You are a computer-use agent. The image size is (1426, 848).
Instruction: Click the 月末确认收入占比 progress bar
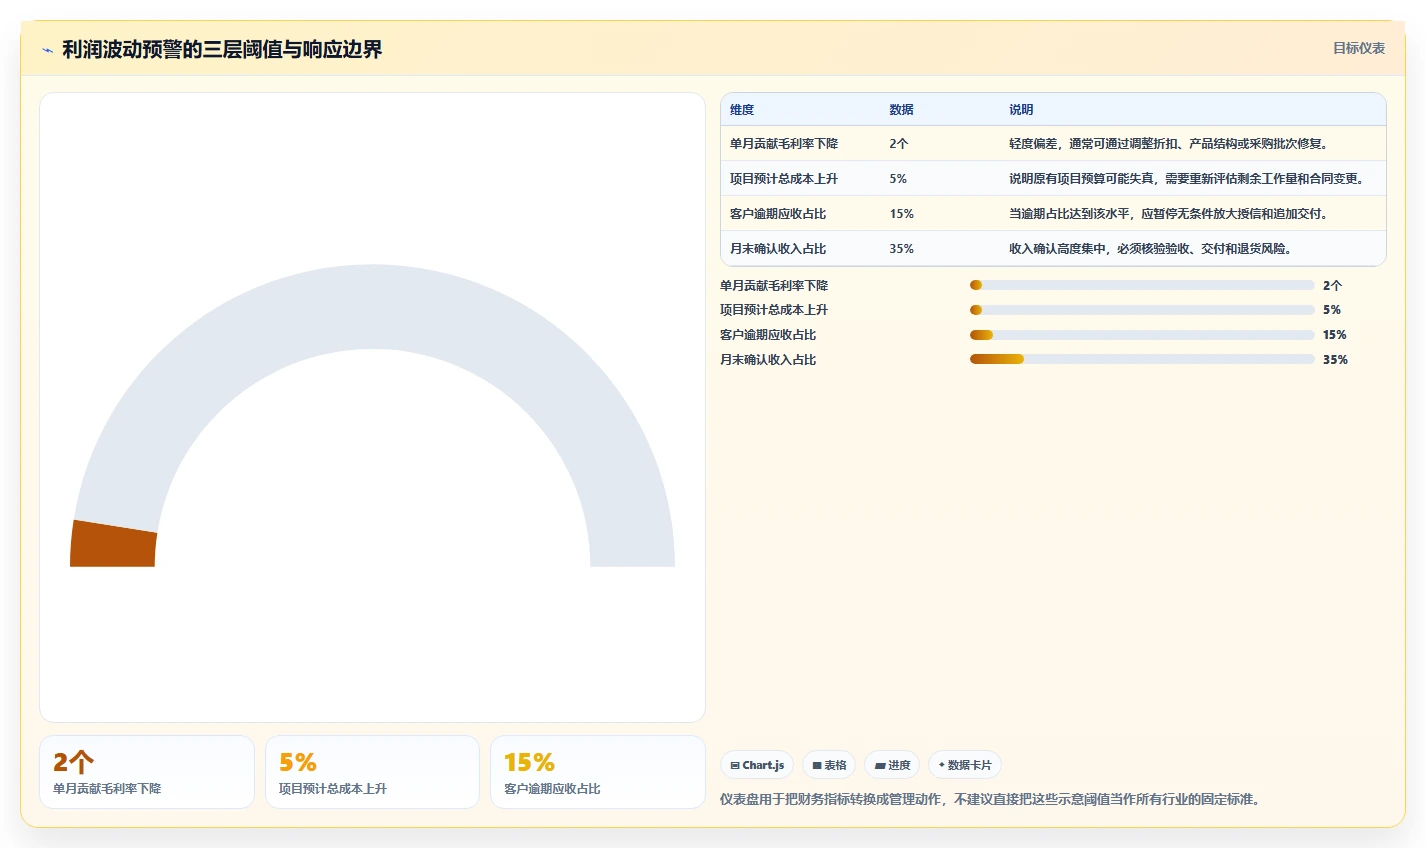pos(1142,359)
